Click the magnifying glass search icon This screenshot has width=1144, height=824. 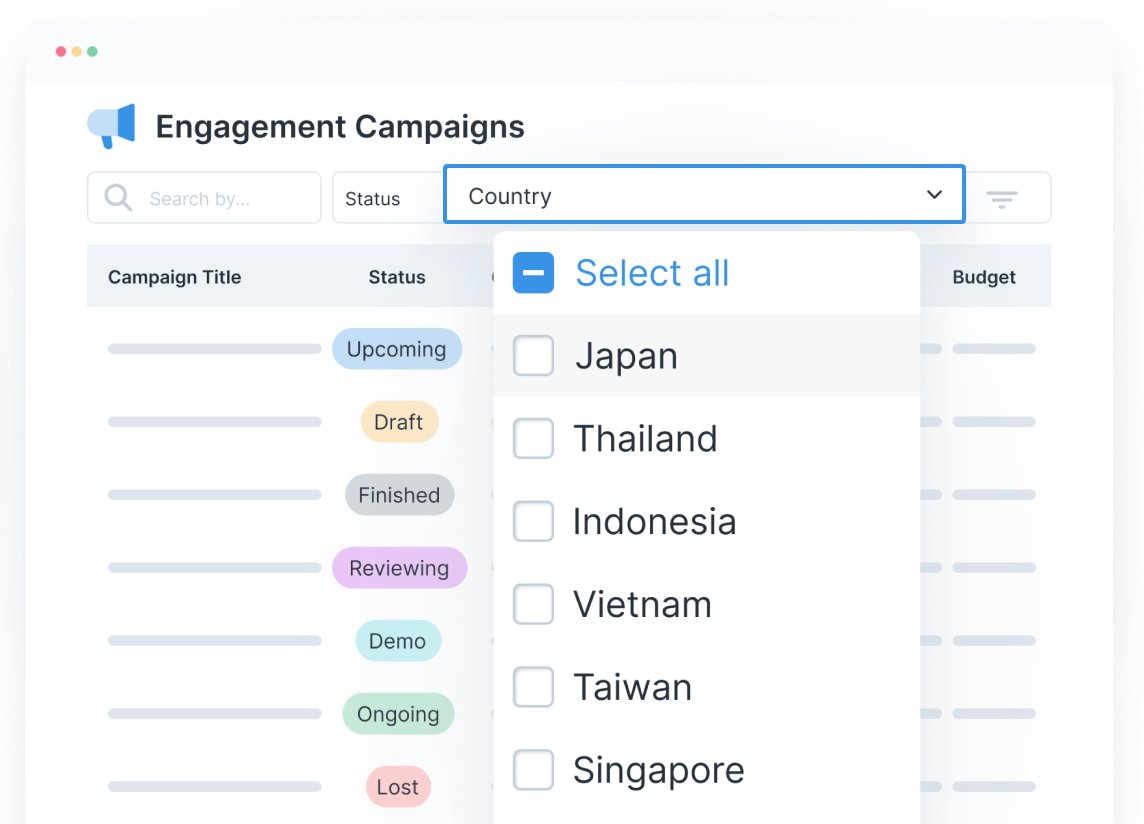pos(117,197)
